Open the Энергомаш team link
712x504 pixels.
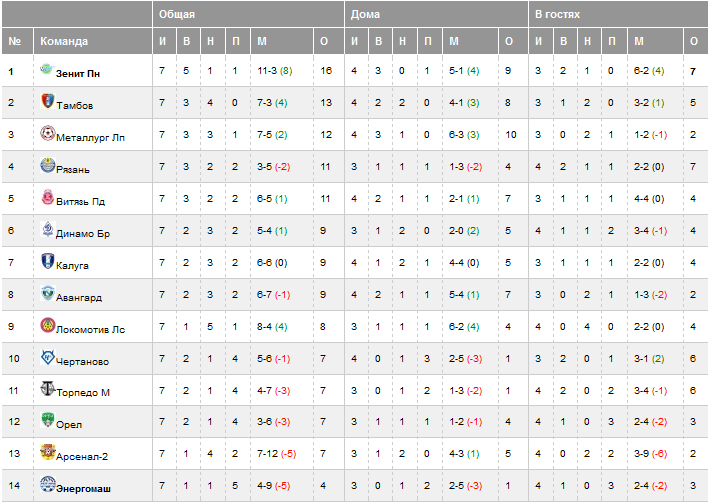[85, 488]
